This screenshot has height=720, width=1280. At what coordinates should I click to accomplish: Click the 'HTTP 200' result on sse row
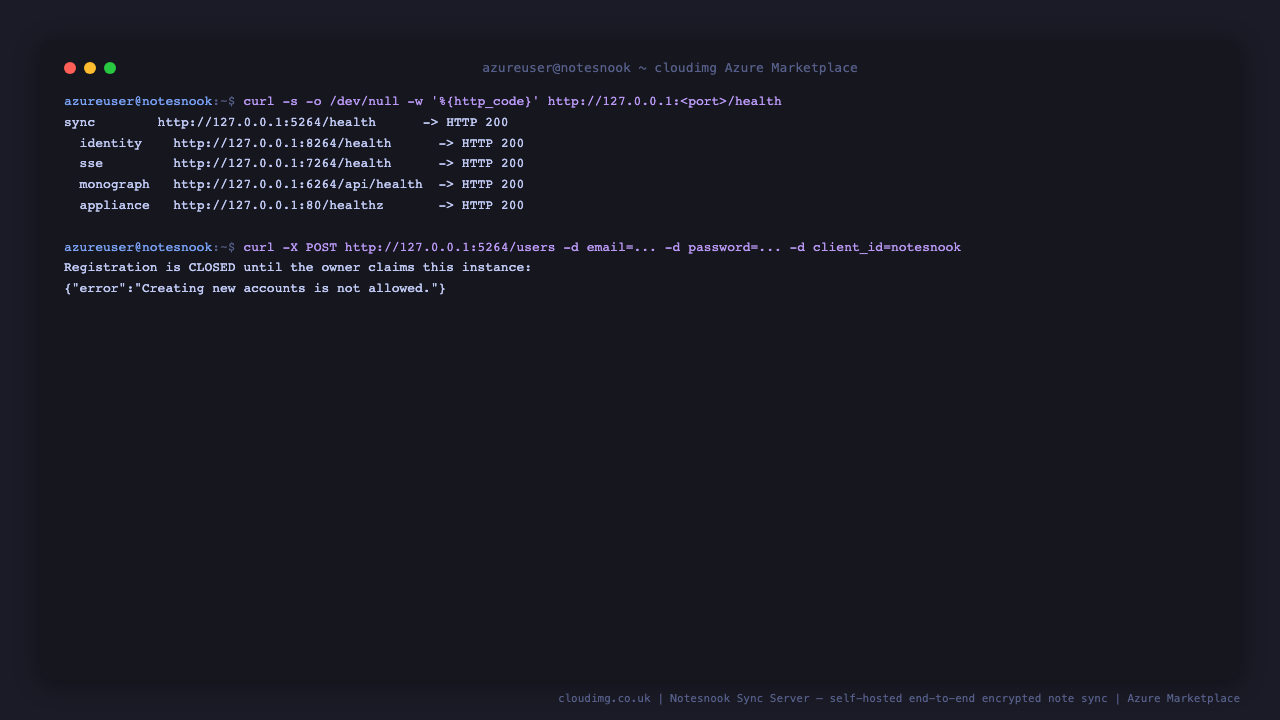[x=493, y=164]
